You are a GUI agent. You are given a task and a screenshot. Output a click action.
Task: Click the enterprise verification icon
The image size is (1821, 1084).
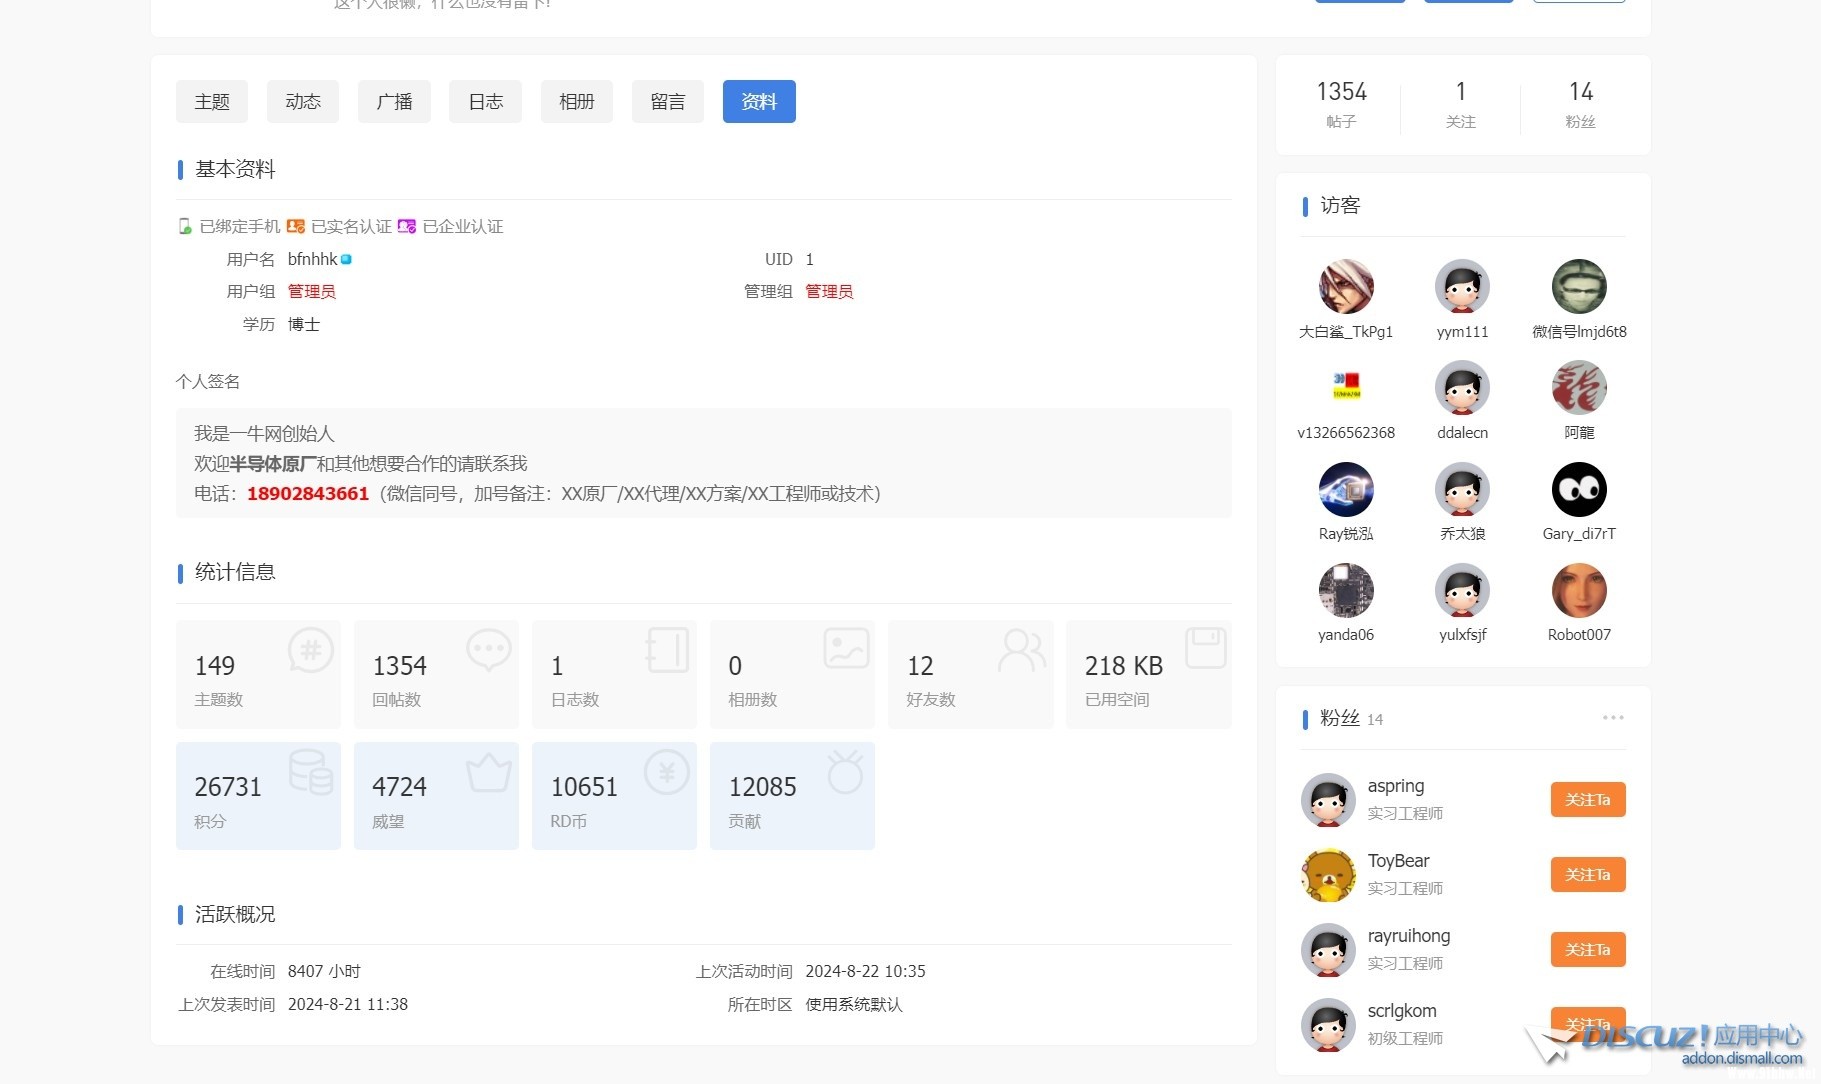[x=406, y=227]
